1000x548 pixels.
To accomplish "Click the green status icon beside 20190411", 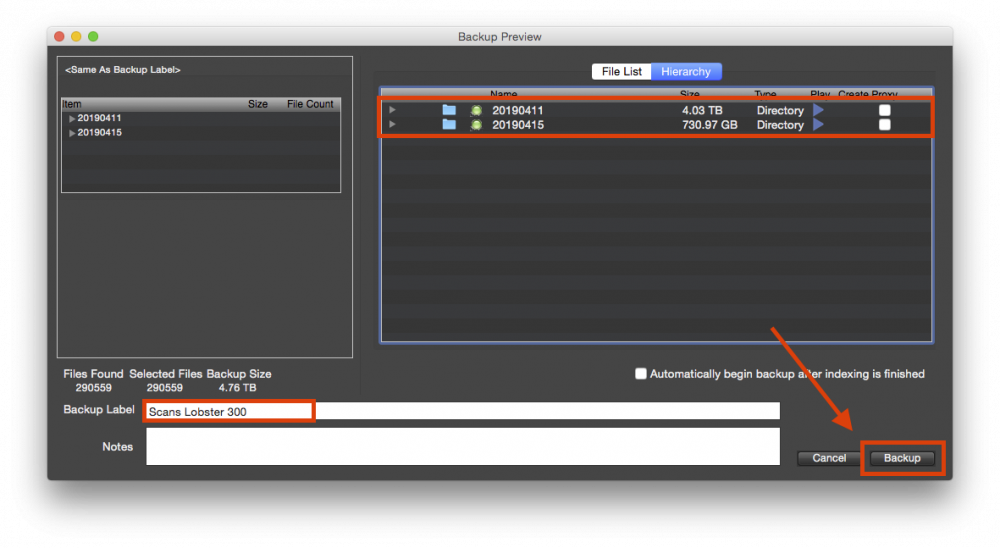I will (x=477, y=110).
